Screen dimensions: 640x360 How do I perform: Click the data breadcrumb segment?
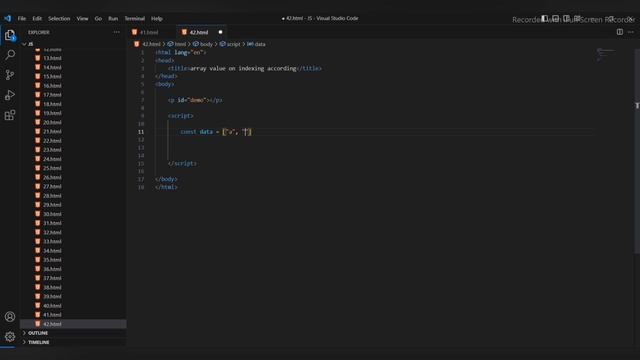256,44
